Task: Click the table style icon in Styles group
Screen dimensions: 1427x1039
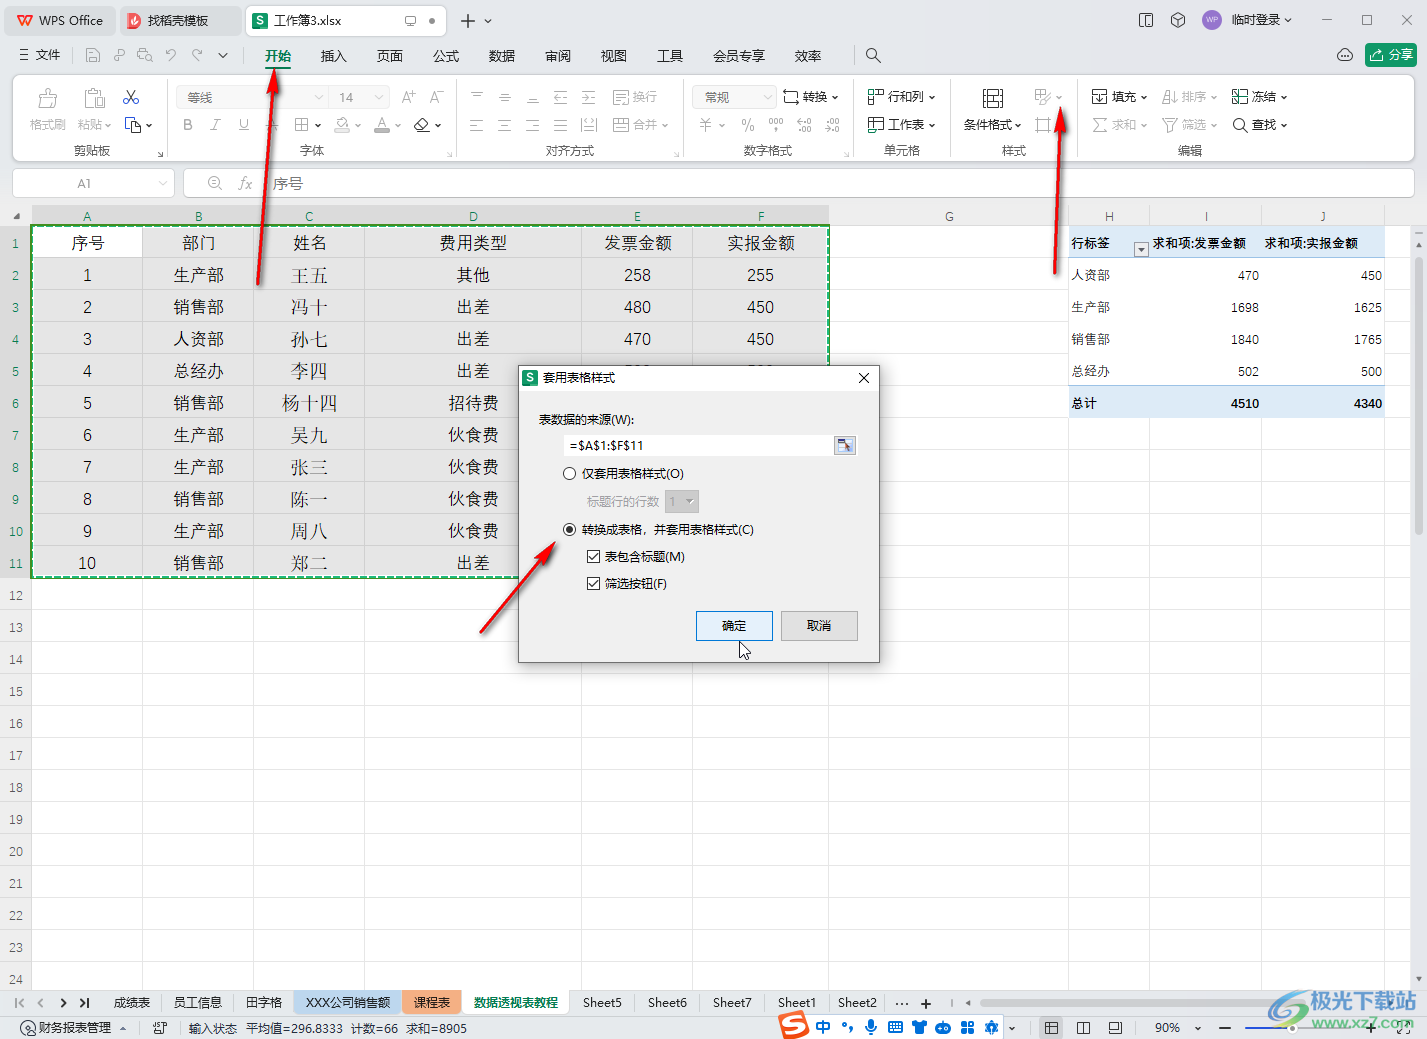Action: click(1043, 97)
